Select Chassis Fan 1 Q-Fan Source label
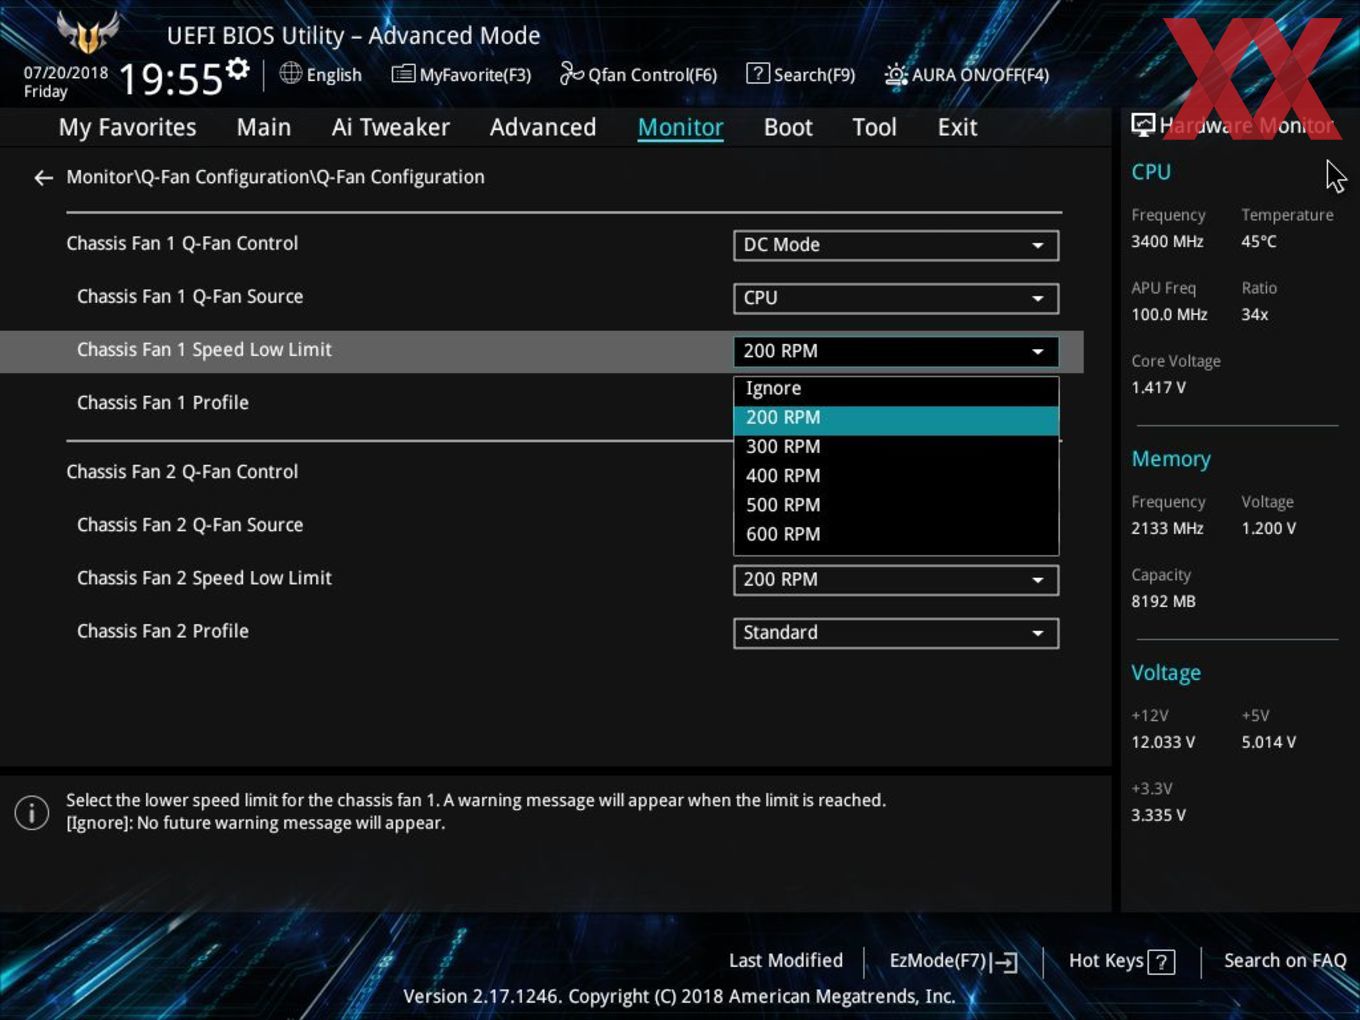The width and height of the screenshot is (1360, 1020). pos(190,297)
